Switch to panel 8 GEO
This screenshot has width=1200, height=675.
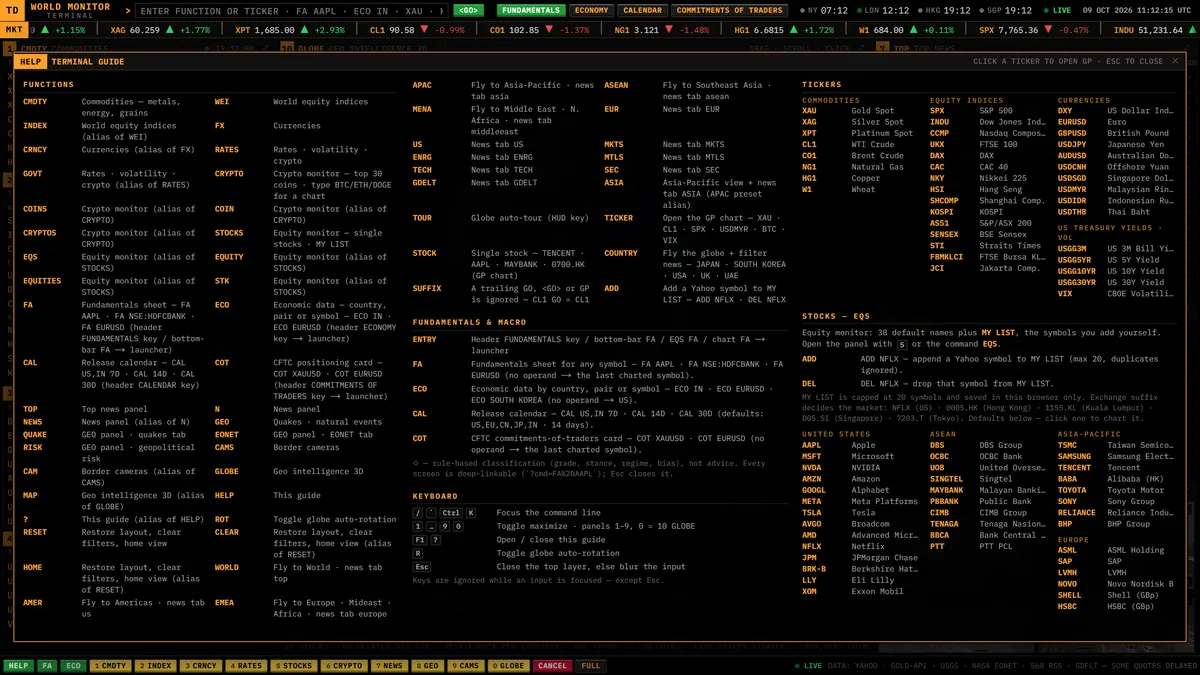tap(428, 665)
